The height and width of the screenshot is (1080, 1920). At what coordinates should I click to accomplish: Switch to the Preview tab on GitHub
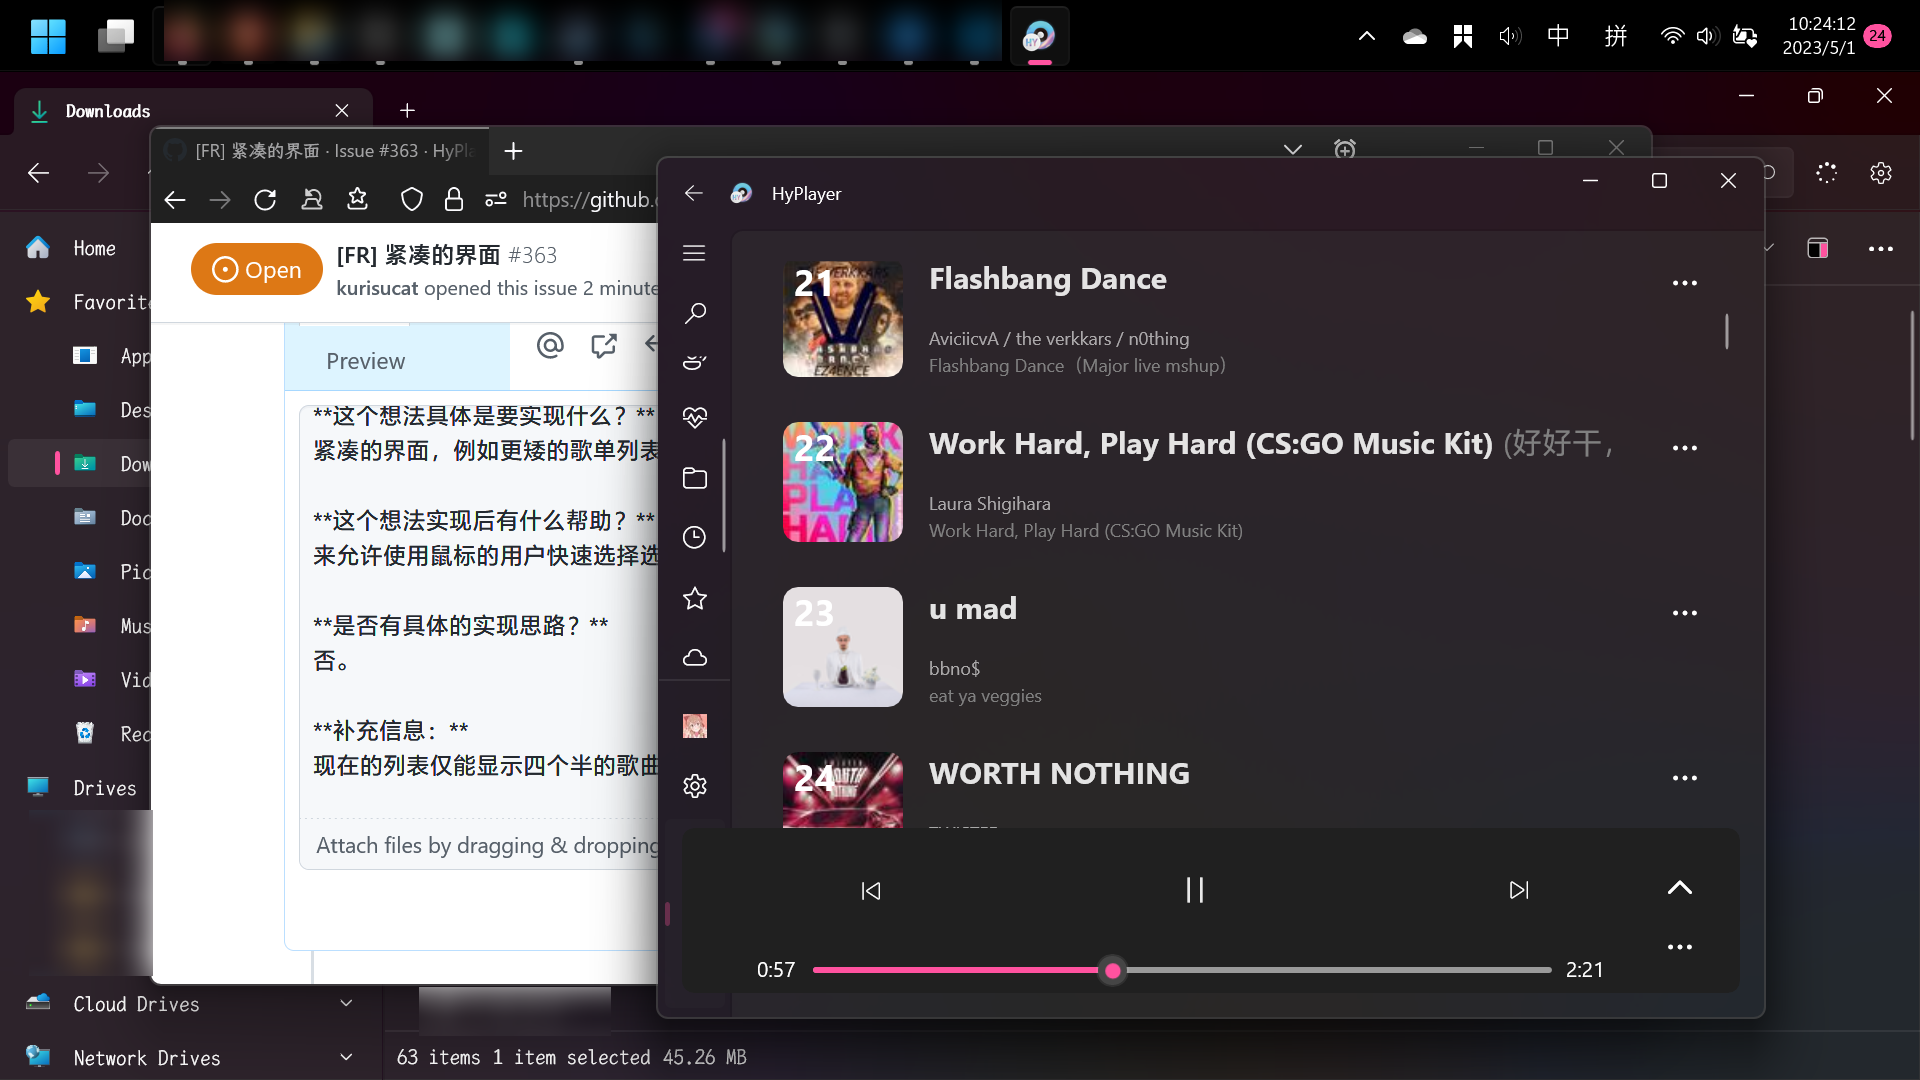coord(365,360)
